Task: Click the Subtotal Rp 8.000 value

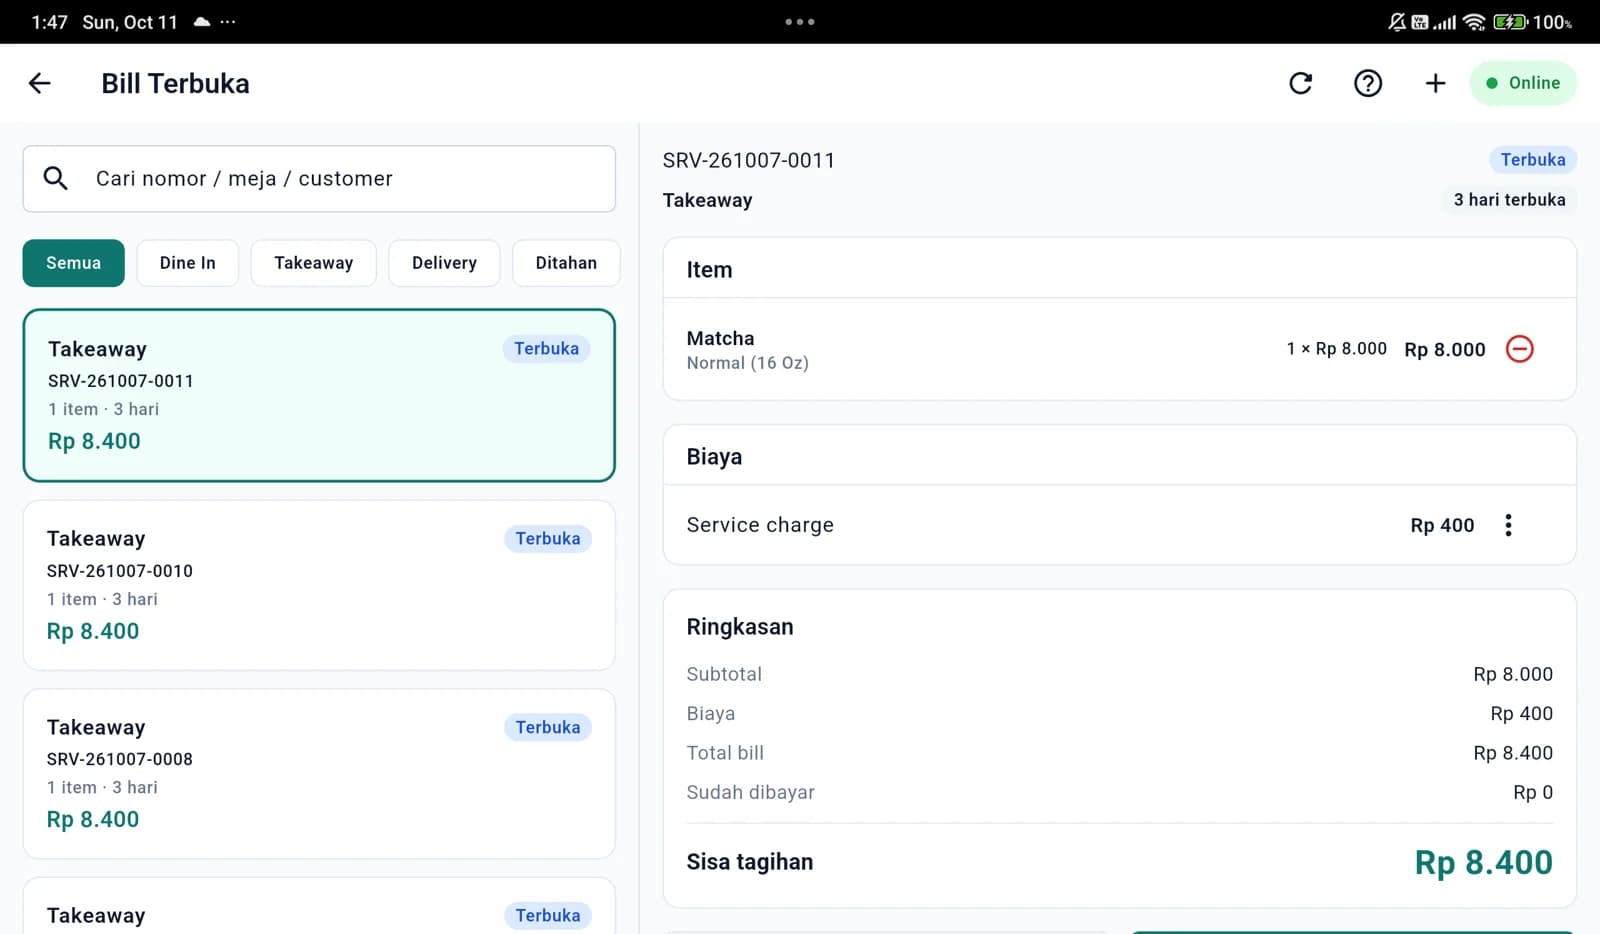Action: (x=1513, y=674)
